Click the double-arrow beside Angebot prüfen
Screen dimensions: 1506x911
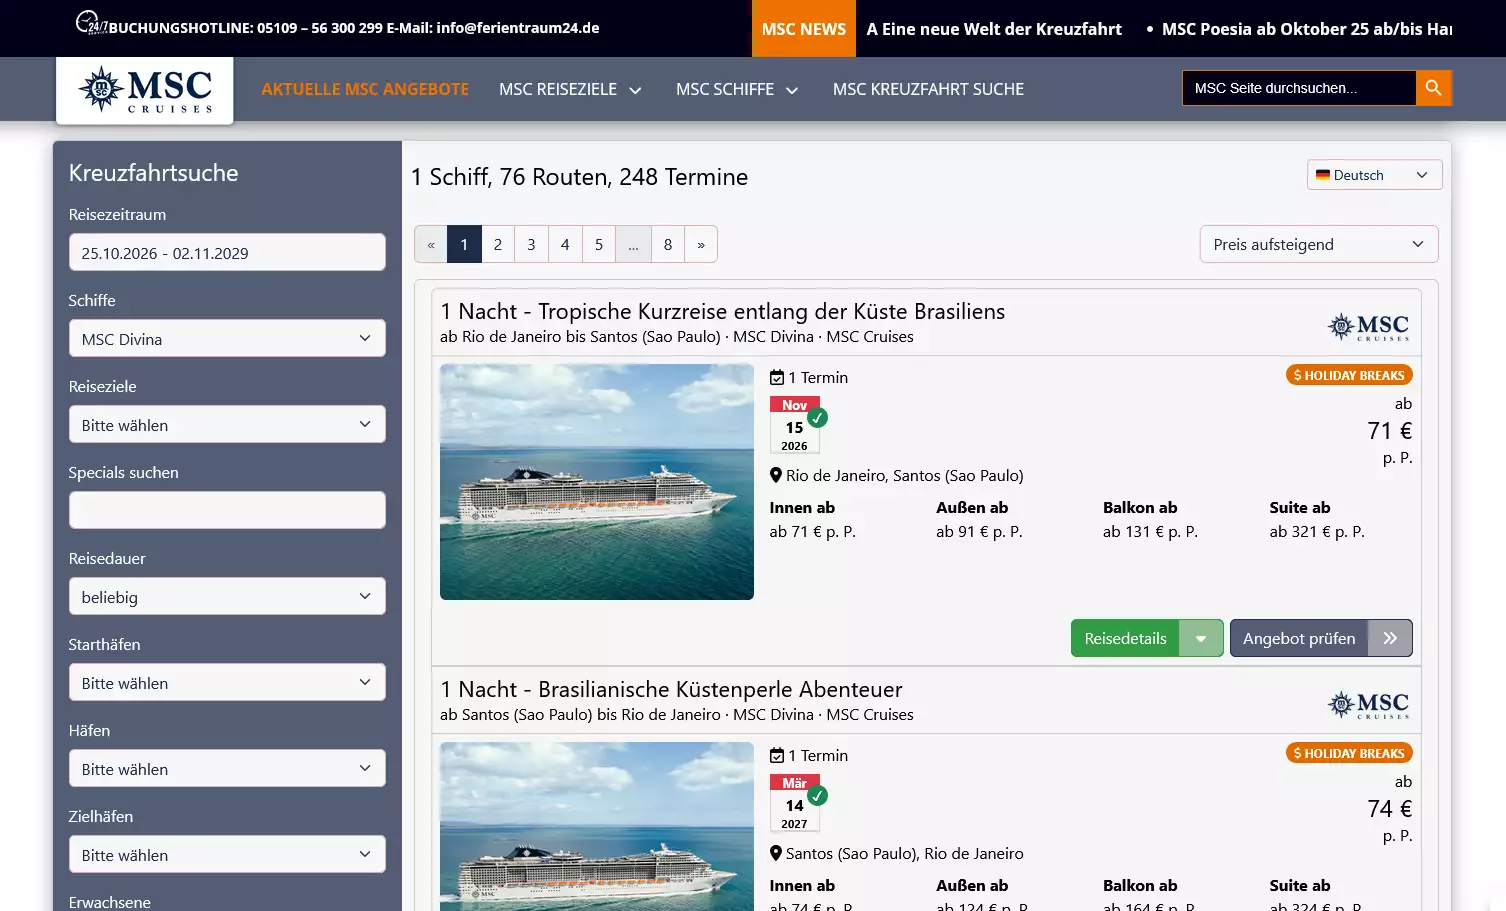pyautogui.click(x=1390, y=638)
